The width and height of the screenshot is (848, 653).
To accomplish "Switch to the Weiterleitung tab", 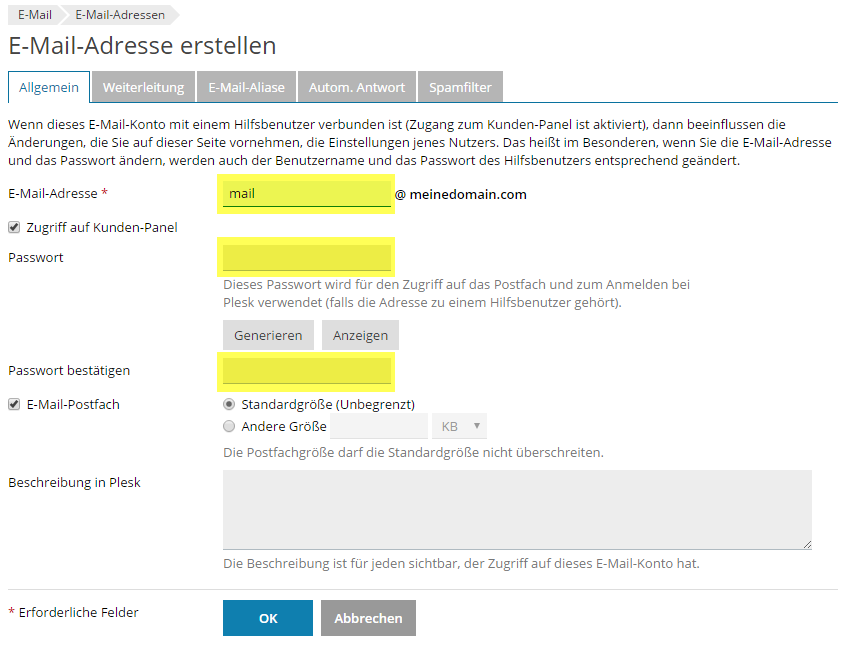I will click(143, 87).
